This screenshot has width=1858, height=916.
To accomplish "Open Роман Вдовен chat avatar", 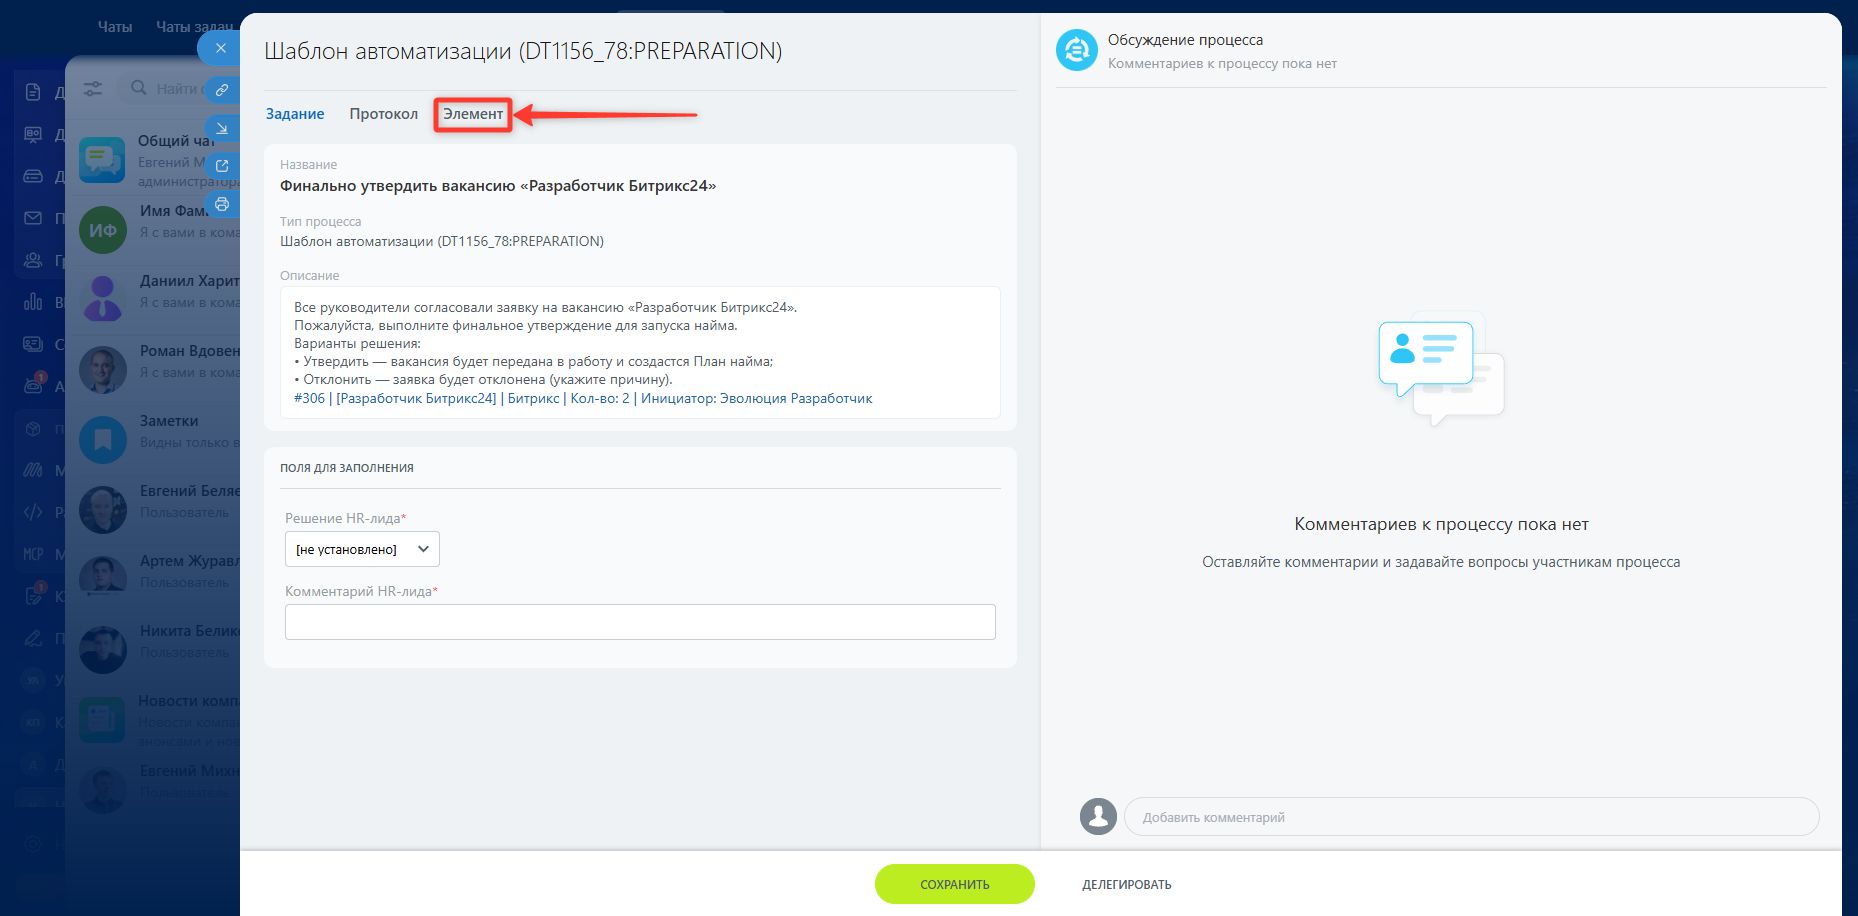I will pos(102,370).
